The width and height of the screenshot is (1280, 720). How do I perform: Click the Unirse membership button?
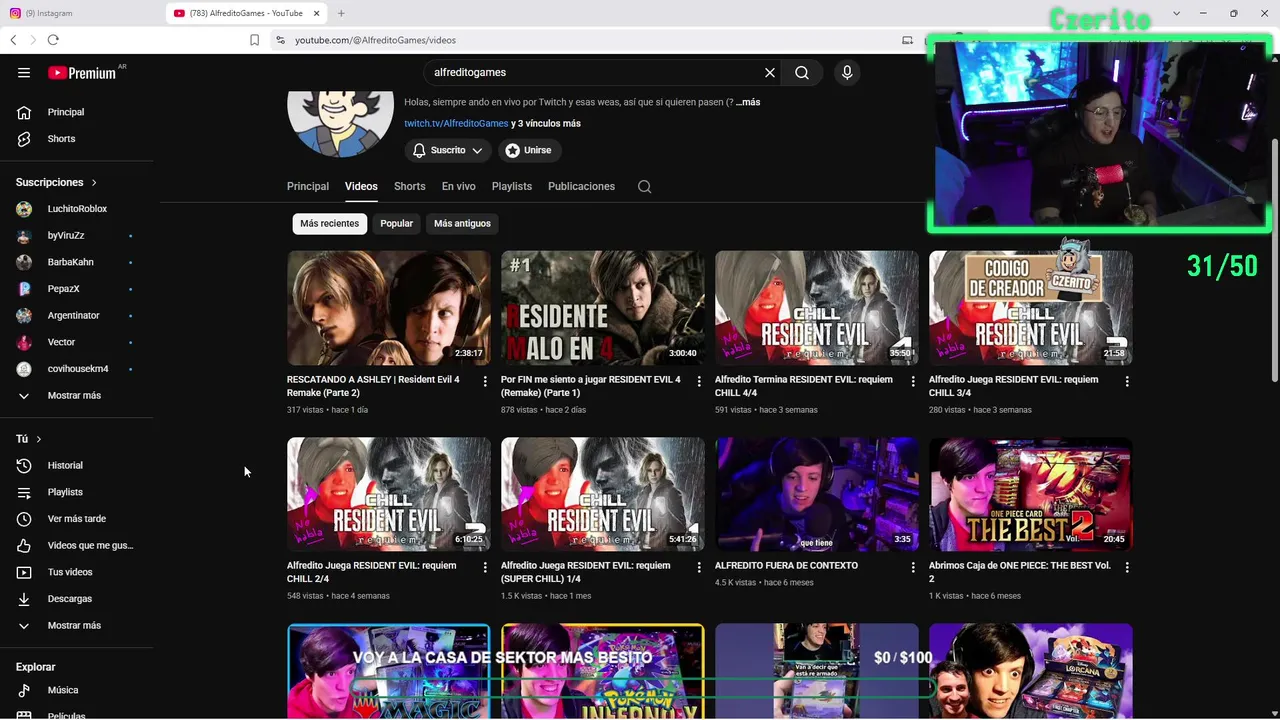(528, 150)
